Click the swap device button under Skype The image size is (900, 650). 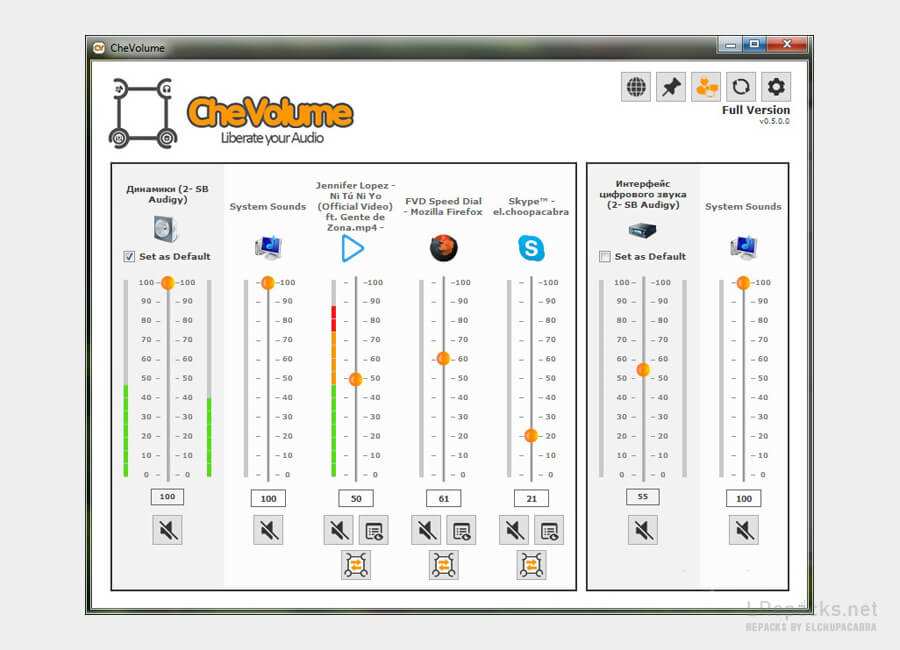[x=532, y=565]
